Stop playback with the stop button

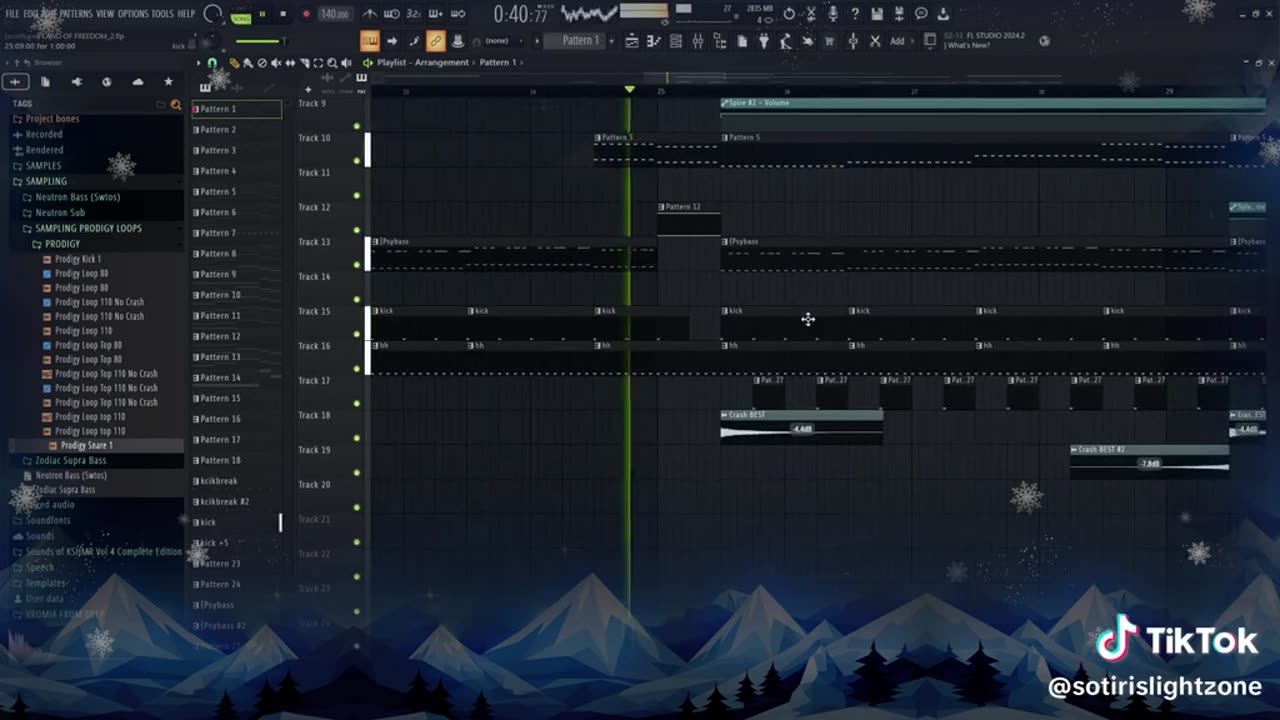[x=283, y=14]
